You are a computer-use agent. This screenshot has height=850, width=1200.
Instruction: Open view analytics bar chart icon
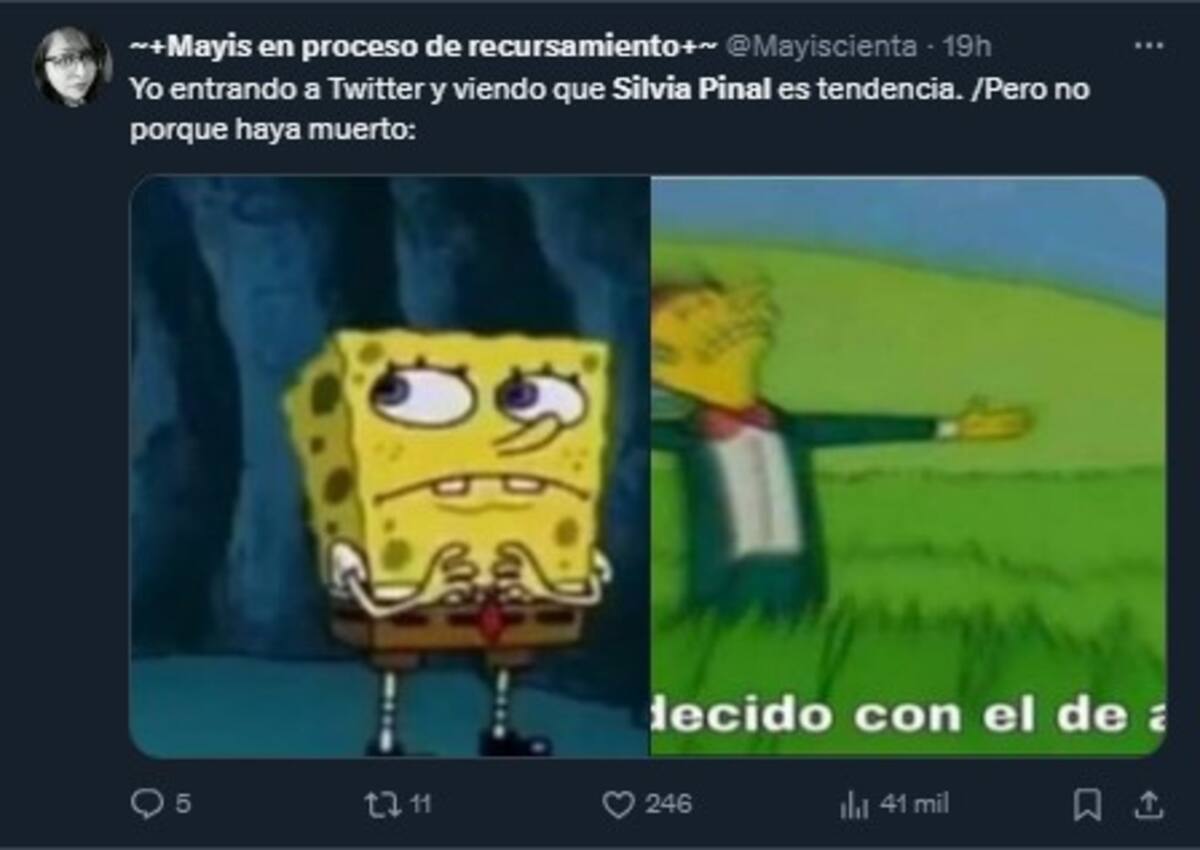(x=853, y=804)
